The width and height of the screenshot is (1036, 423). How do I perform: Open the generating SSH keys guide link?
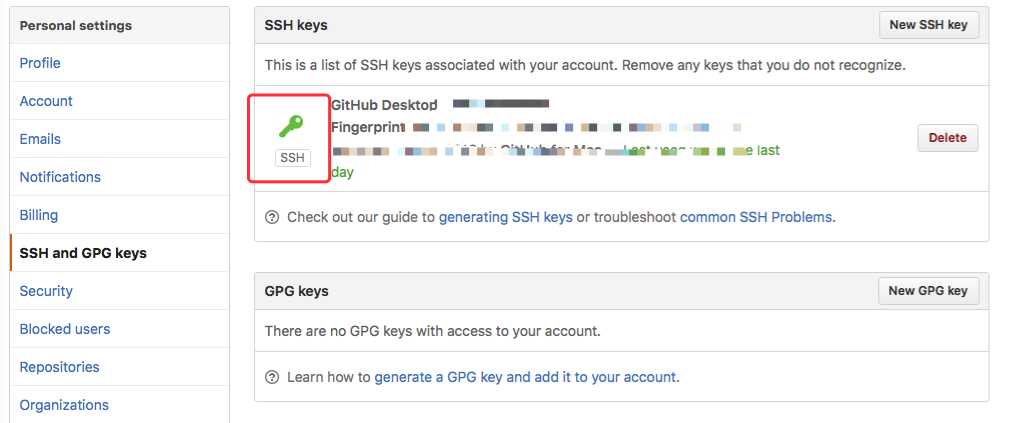505,217
